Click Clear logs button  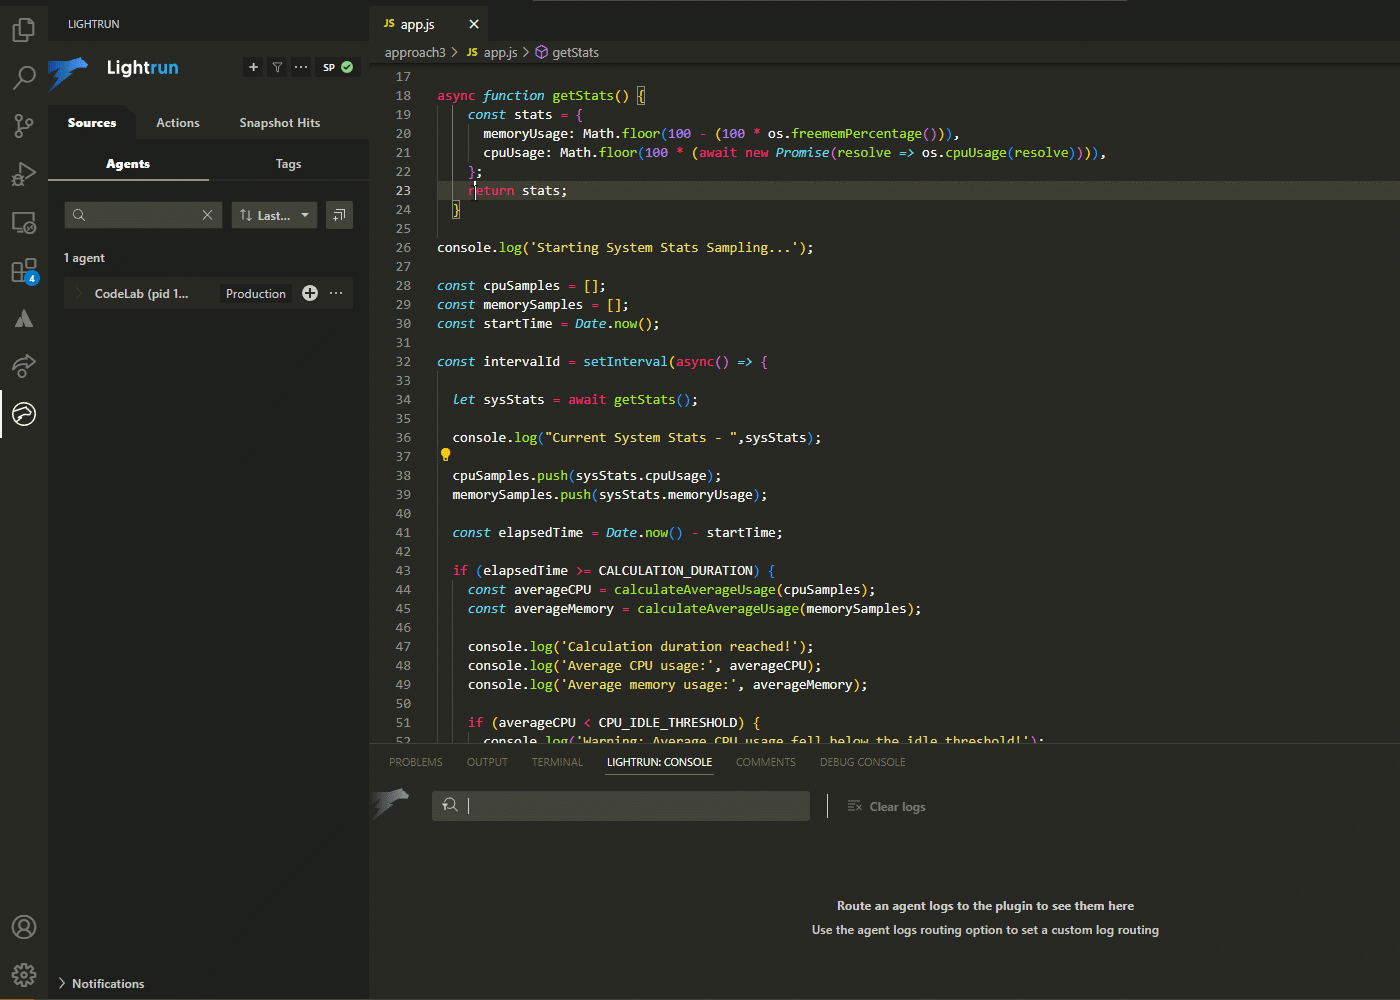tap(887, 807)
